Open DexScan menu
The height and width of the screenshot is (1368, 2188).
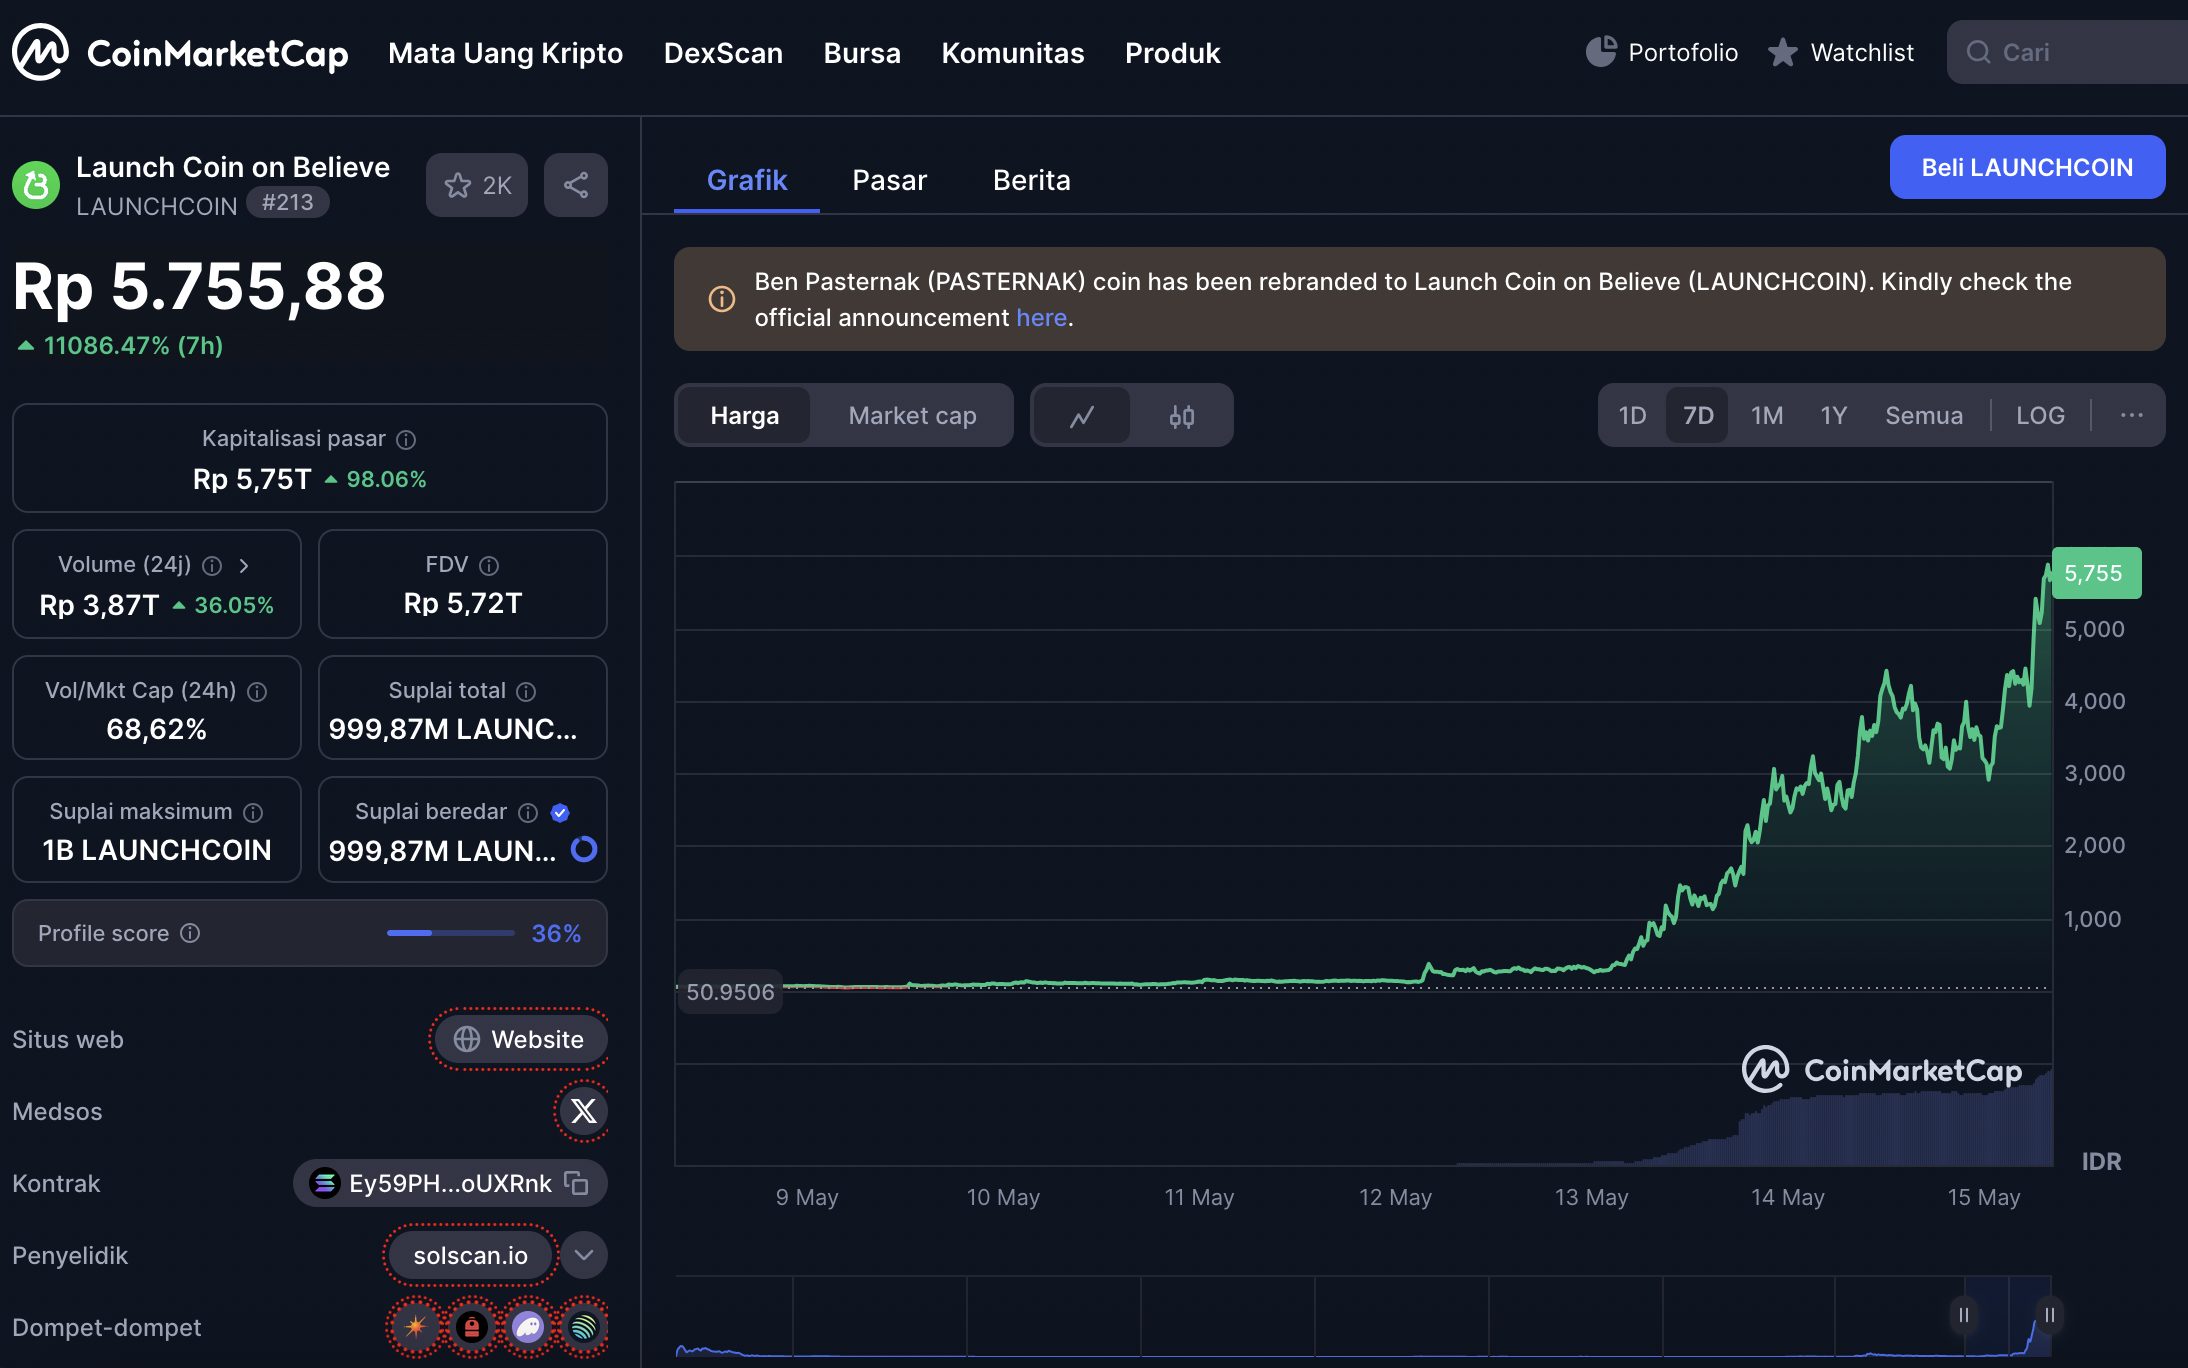click(723, 52)
